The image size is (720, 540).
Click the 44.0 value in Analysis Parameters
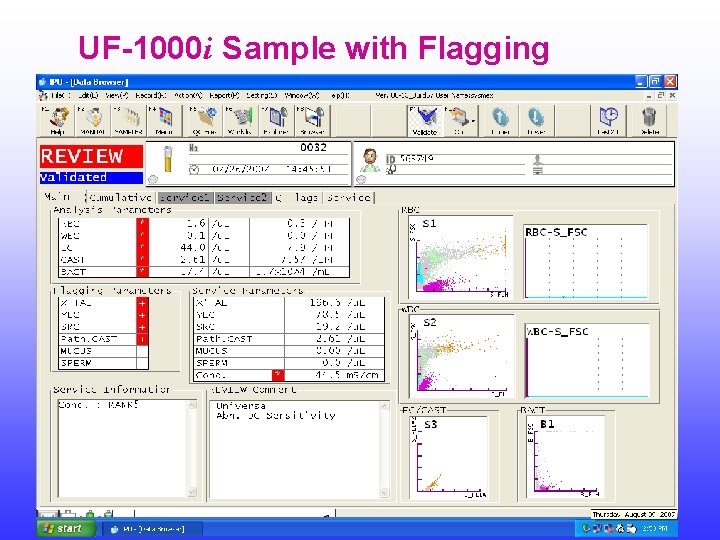(192, 248)
